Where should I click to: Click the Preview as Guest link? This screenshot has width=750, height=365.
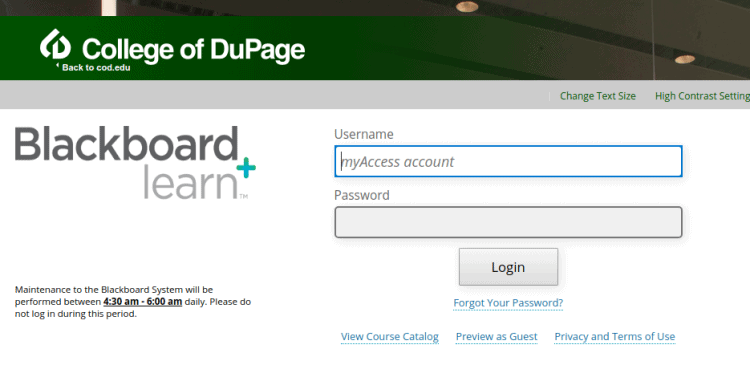[496, 336]
